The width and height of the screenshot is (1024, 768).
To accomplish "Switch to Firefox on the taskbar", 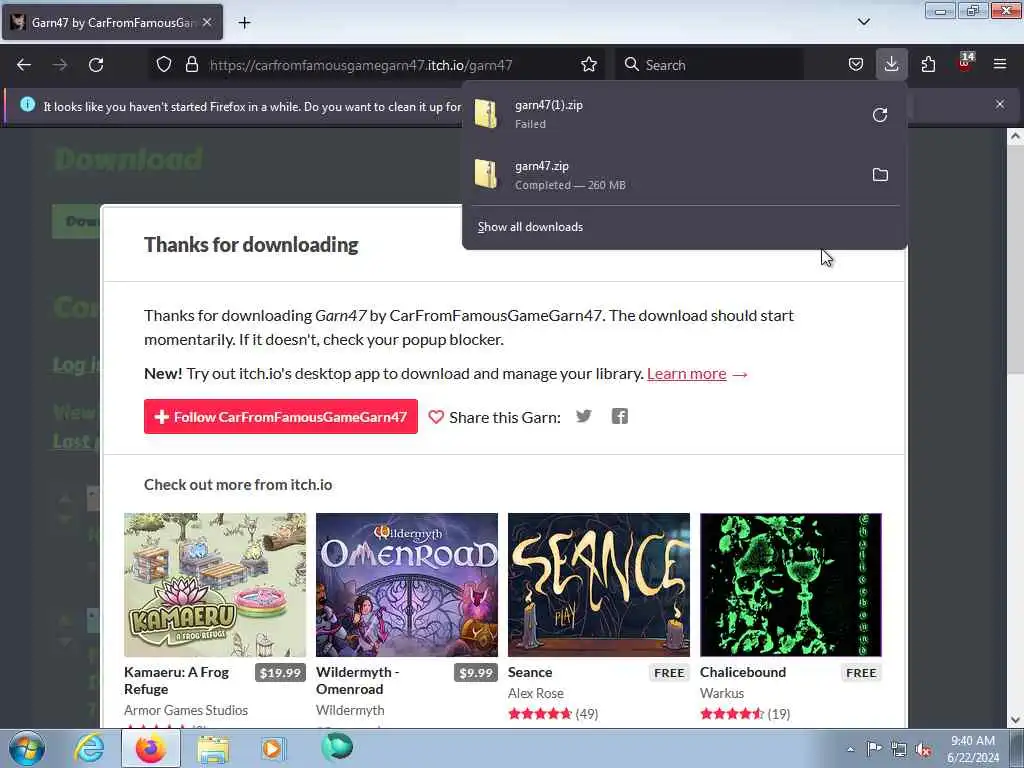I will [x=151, y=748].
